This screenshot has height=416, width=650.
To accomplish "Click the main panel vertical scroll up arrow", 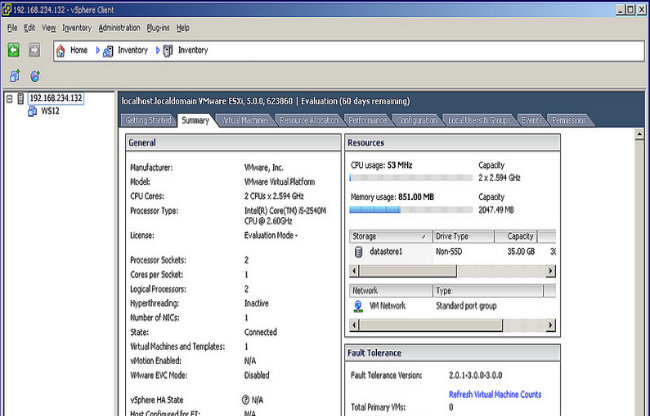I will [x=639, y=134].
